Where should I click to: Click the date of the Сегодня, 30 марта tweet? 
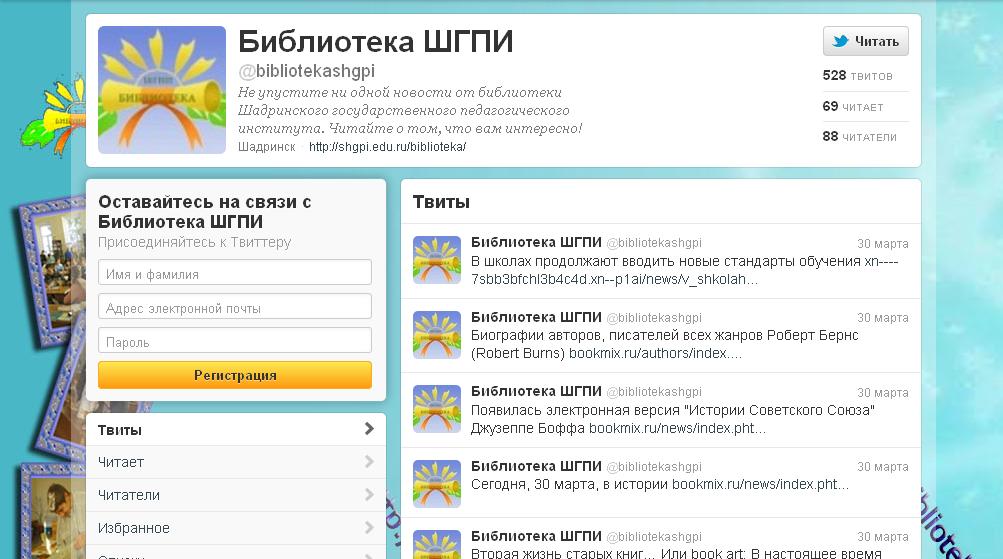[x=883, y=467]
